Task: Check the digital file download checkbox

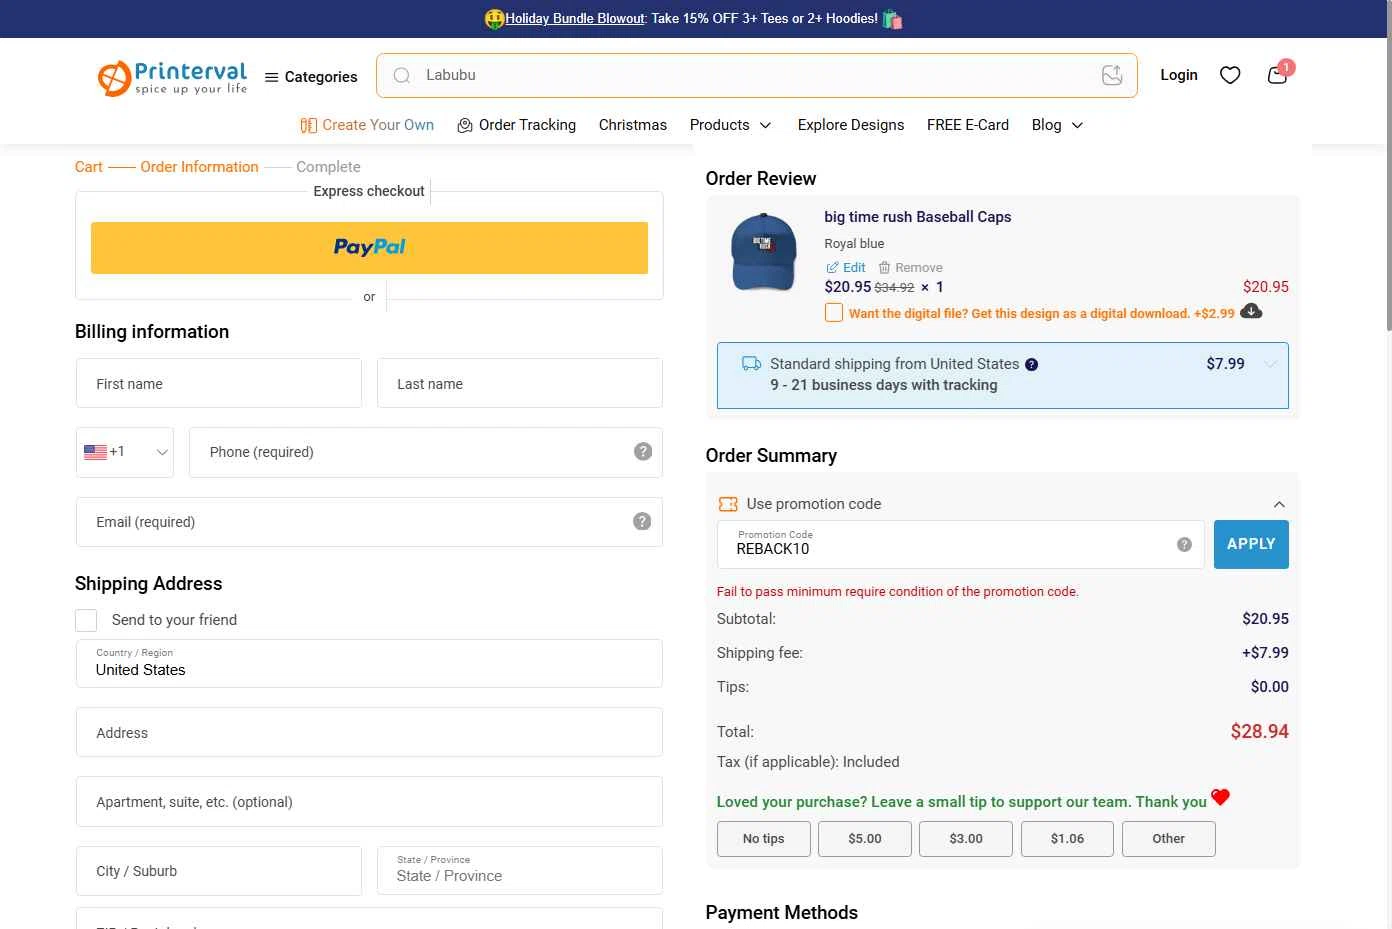Action: coord(833,313)
